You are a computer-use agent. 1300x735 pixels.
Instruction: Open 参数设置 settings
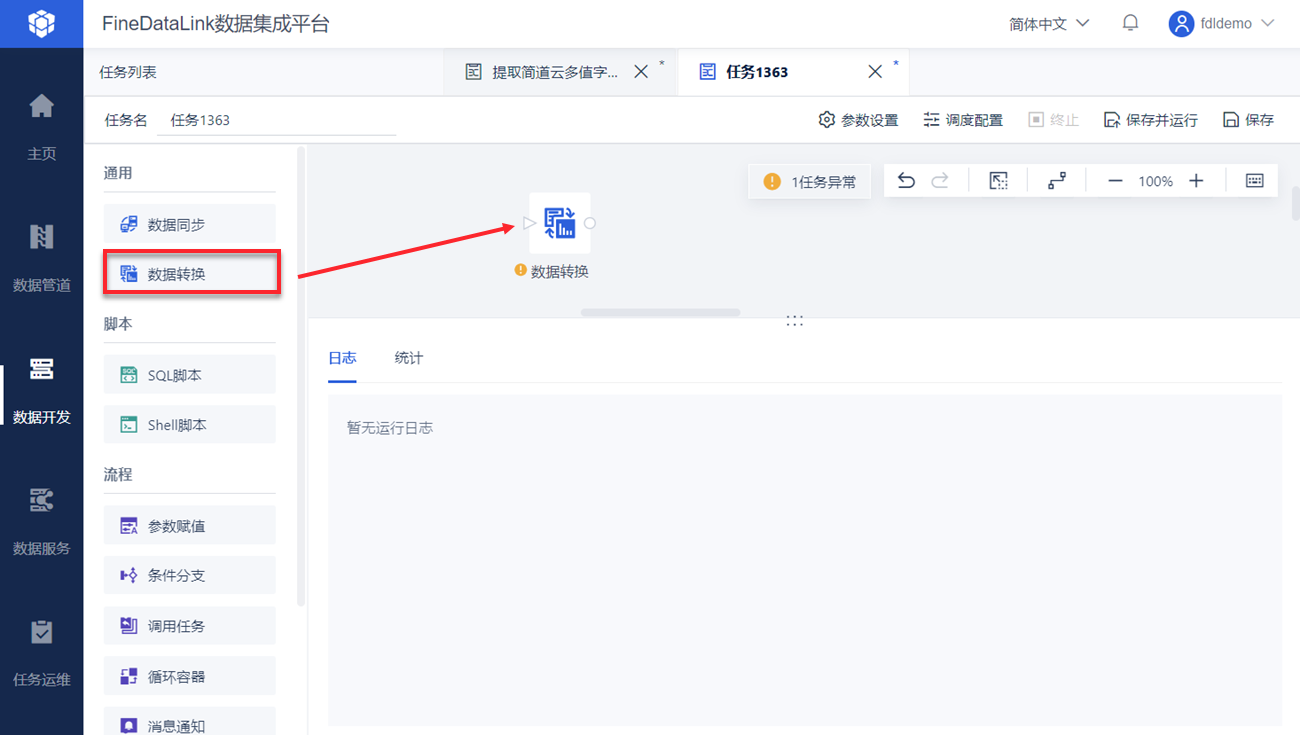[x=858, y=120]
